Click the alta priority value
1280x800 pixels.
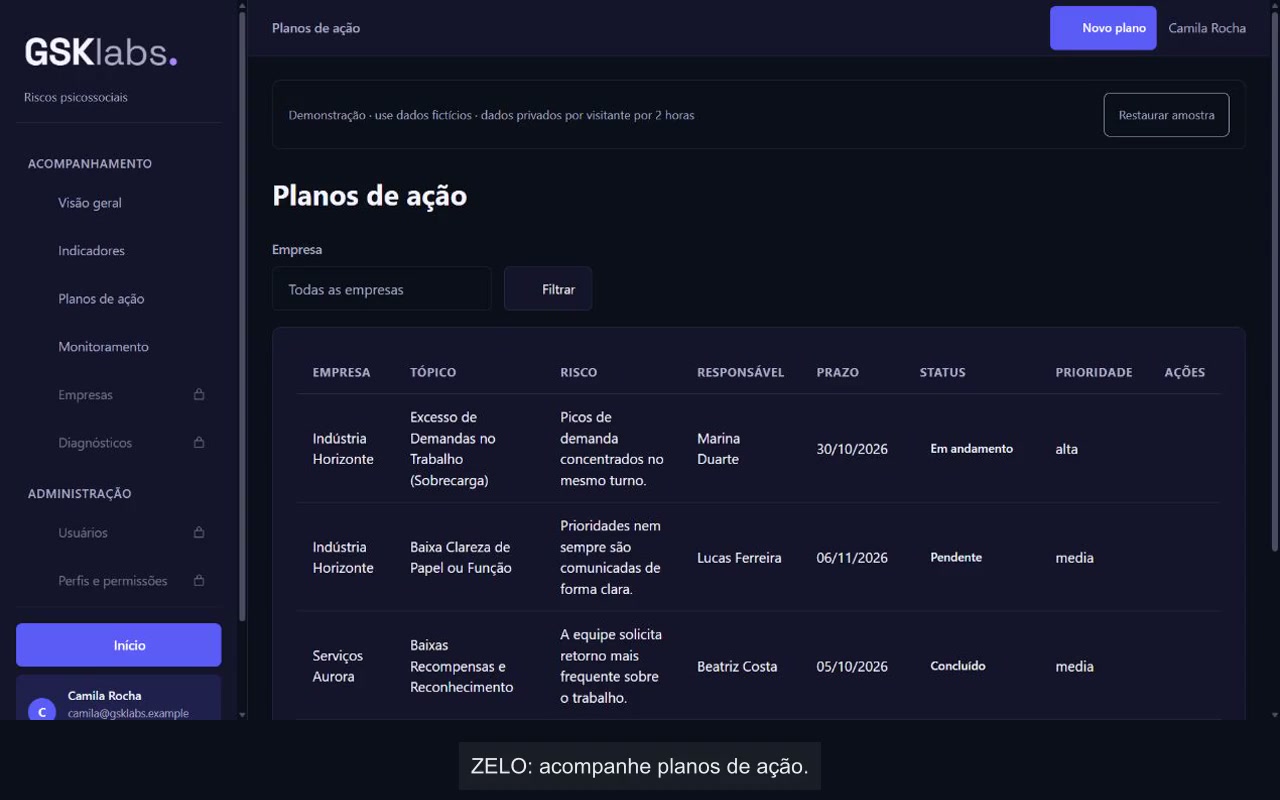coord(1067,449)
